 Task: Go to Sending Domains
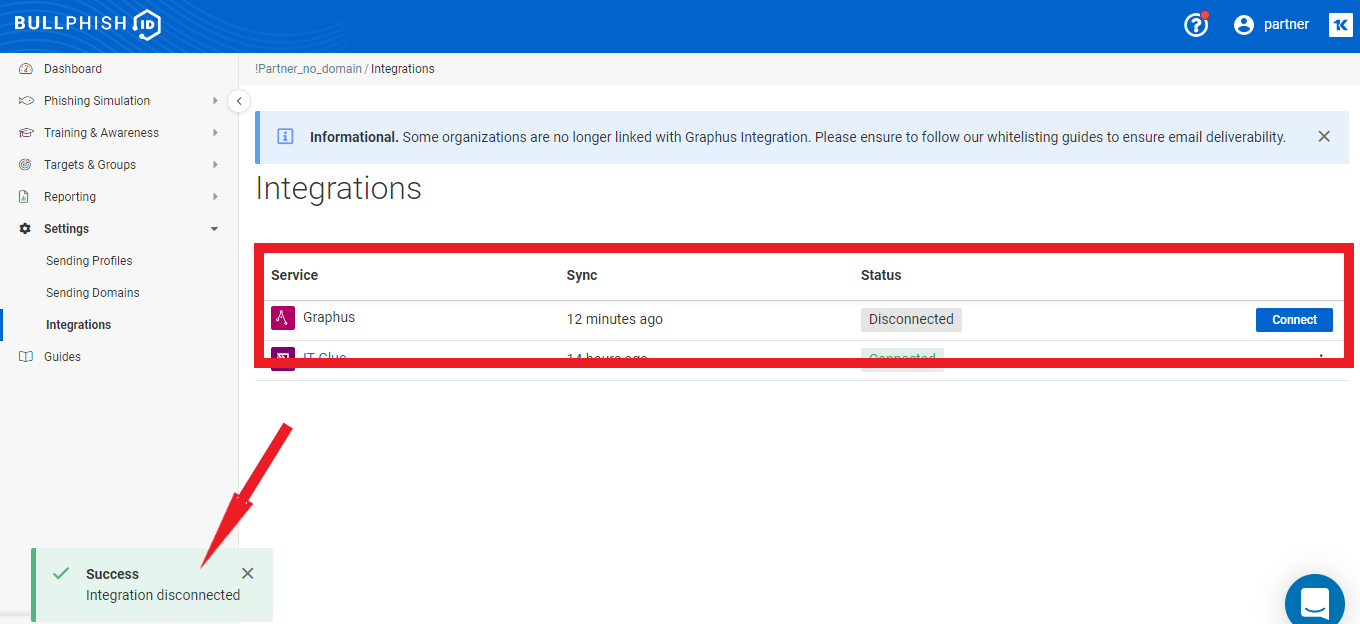click(93, 293)
